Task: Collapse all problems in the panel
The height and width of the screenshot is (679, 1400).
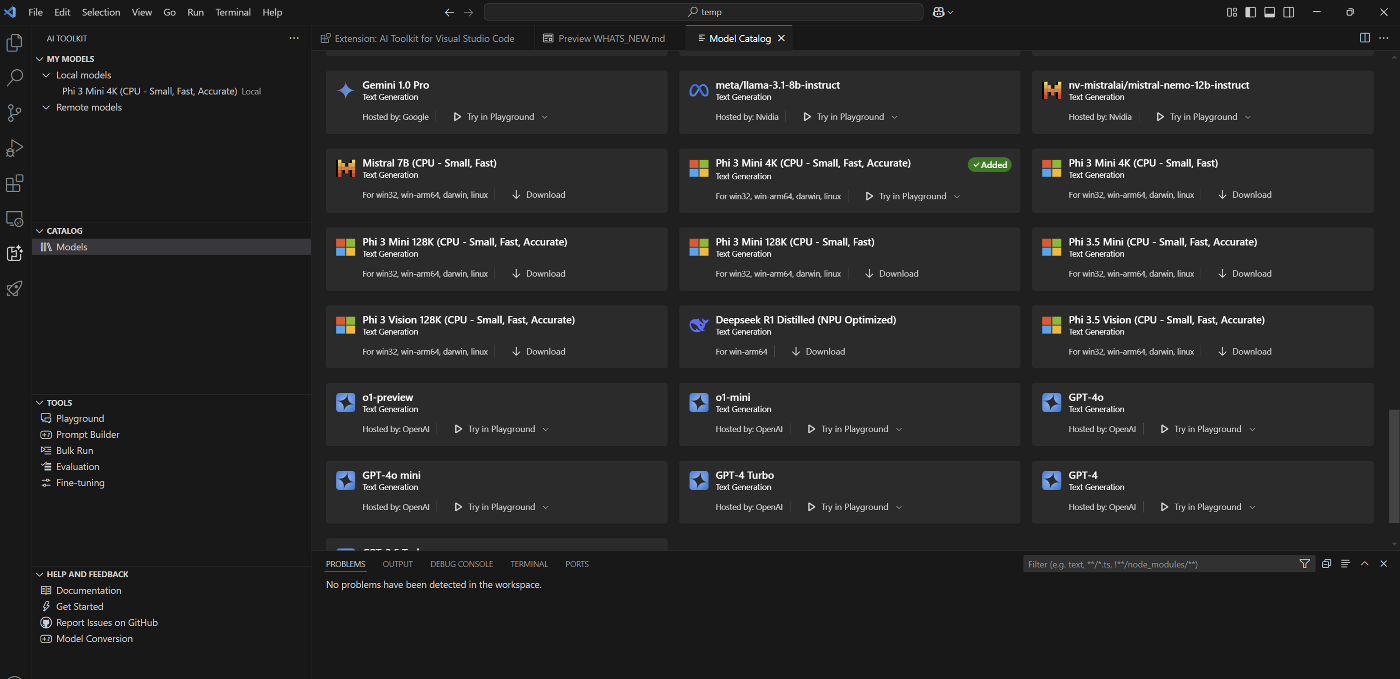Action: coord(1326,564)
